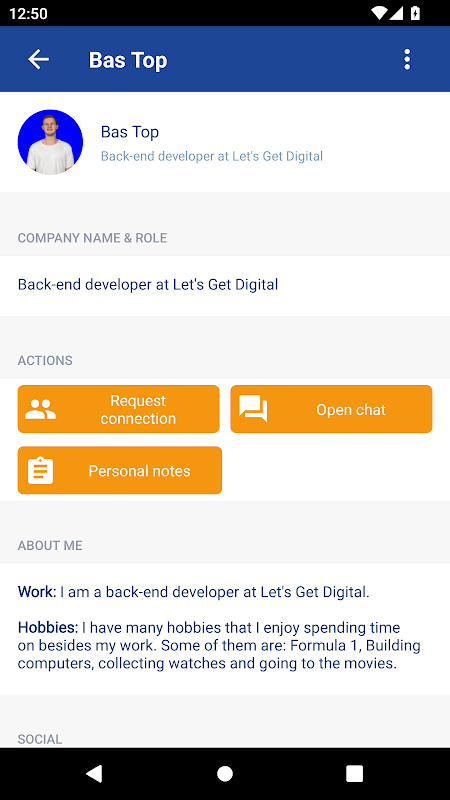This screenshot has width=450, height=800.
Task: Select the Bas Top name in profile card
Action: coord(130,132)
